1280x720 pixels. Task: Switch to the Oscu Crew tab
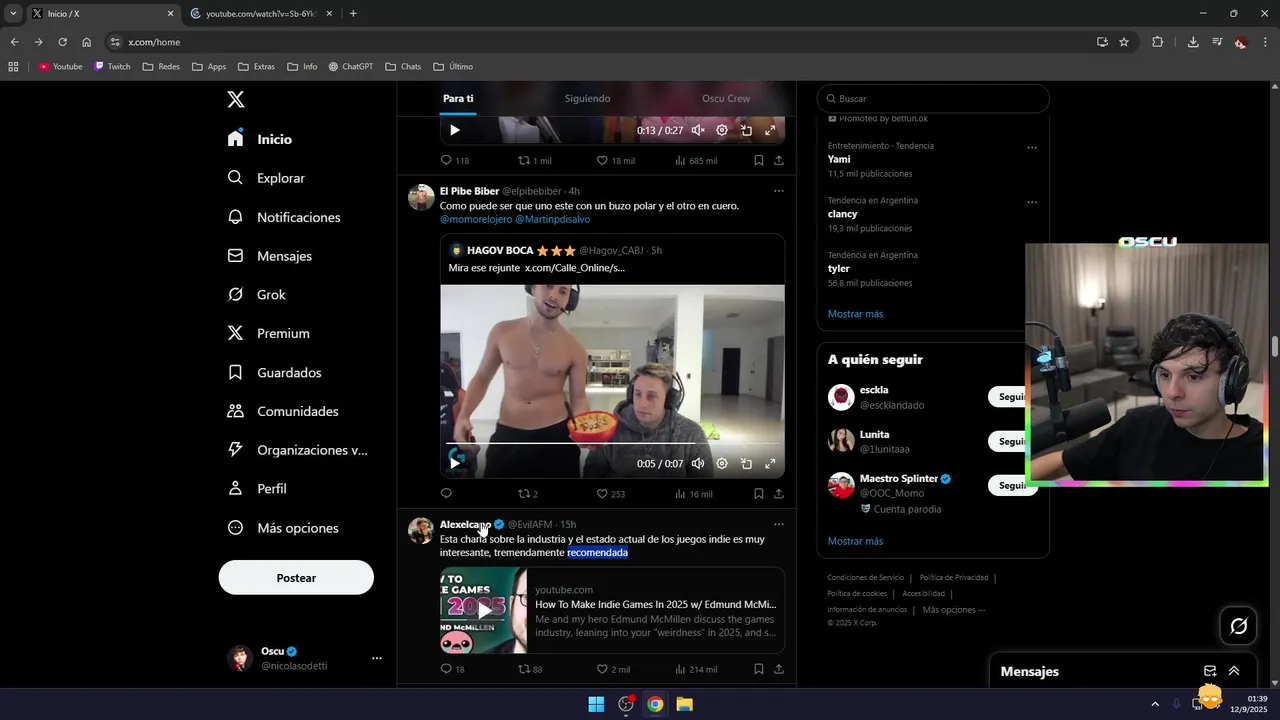point(726,98)
